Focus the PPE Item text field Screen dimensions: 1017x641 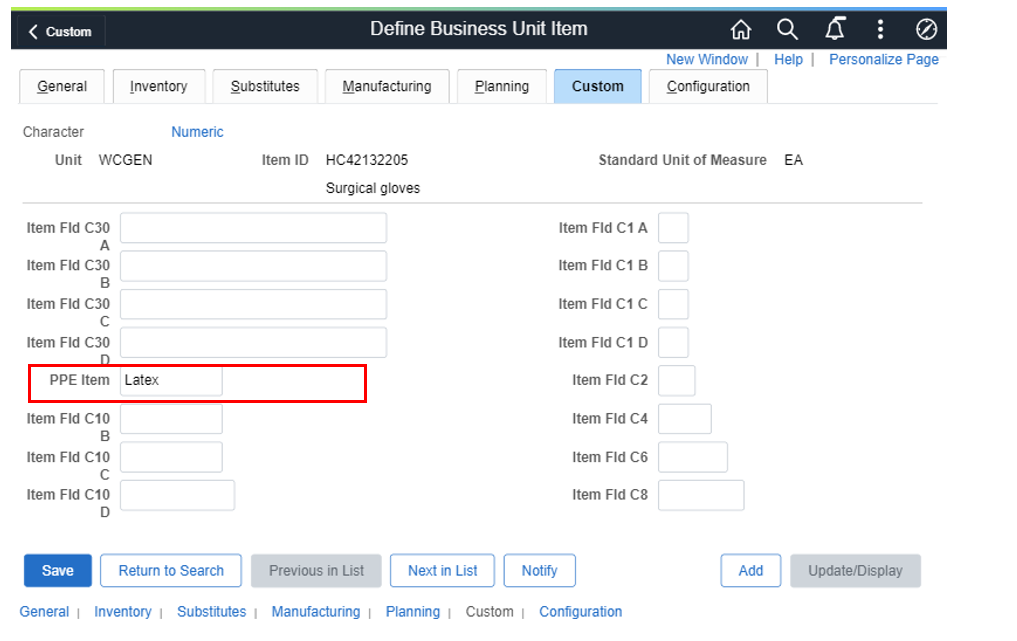click(171, 381)
